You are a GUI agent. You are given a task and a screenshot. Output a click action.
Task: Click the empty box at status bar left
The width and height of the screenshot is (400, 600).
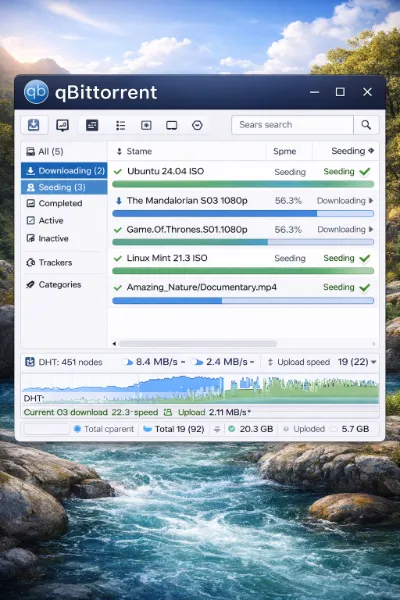click(x=46, y=429)
